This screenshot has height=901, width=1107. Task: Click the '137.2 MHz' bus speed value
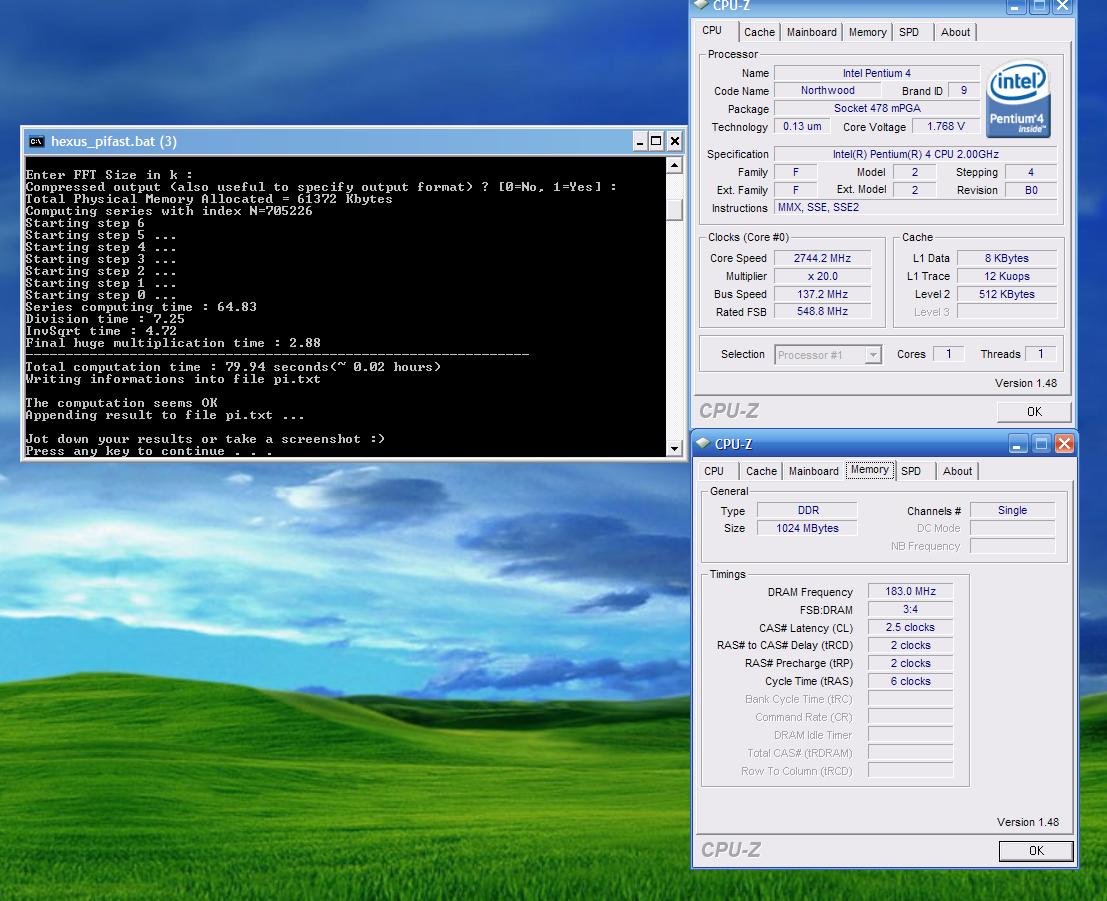(822, 294)
